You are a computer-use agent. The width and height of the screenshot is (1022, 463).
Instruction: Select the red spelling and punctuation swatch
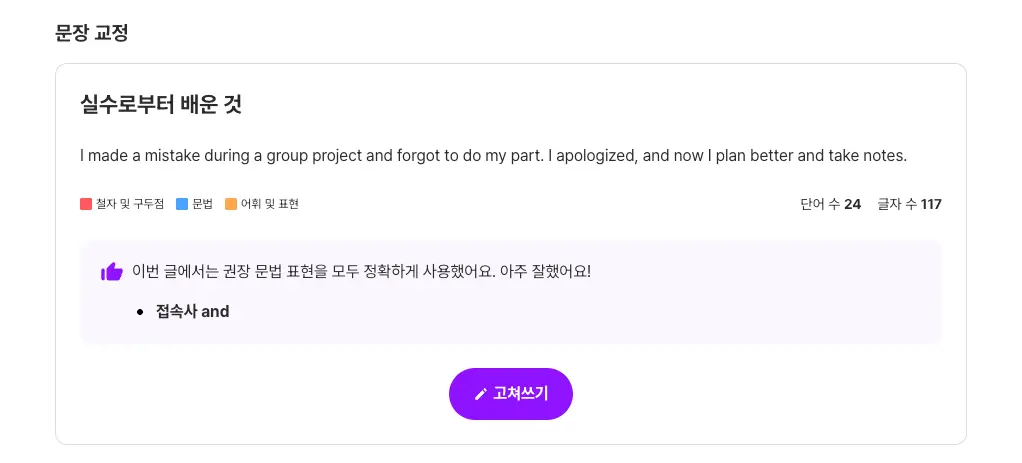click(86, 204)
